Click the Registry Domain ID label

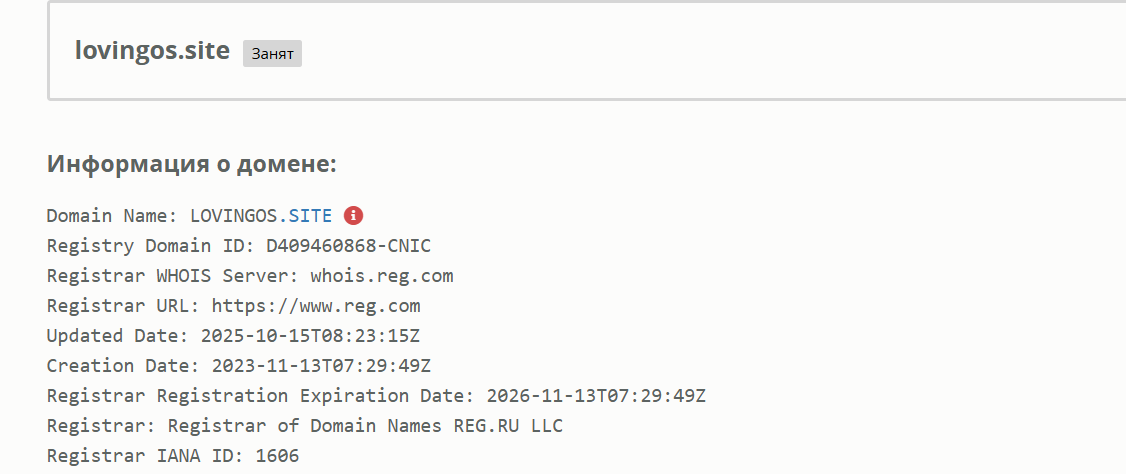click(x=151, y=245)
